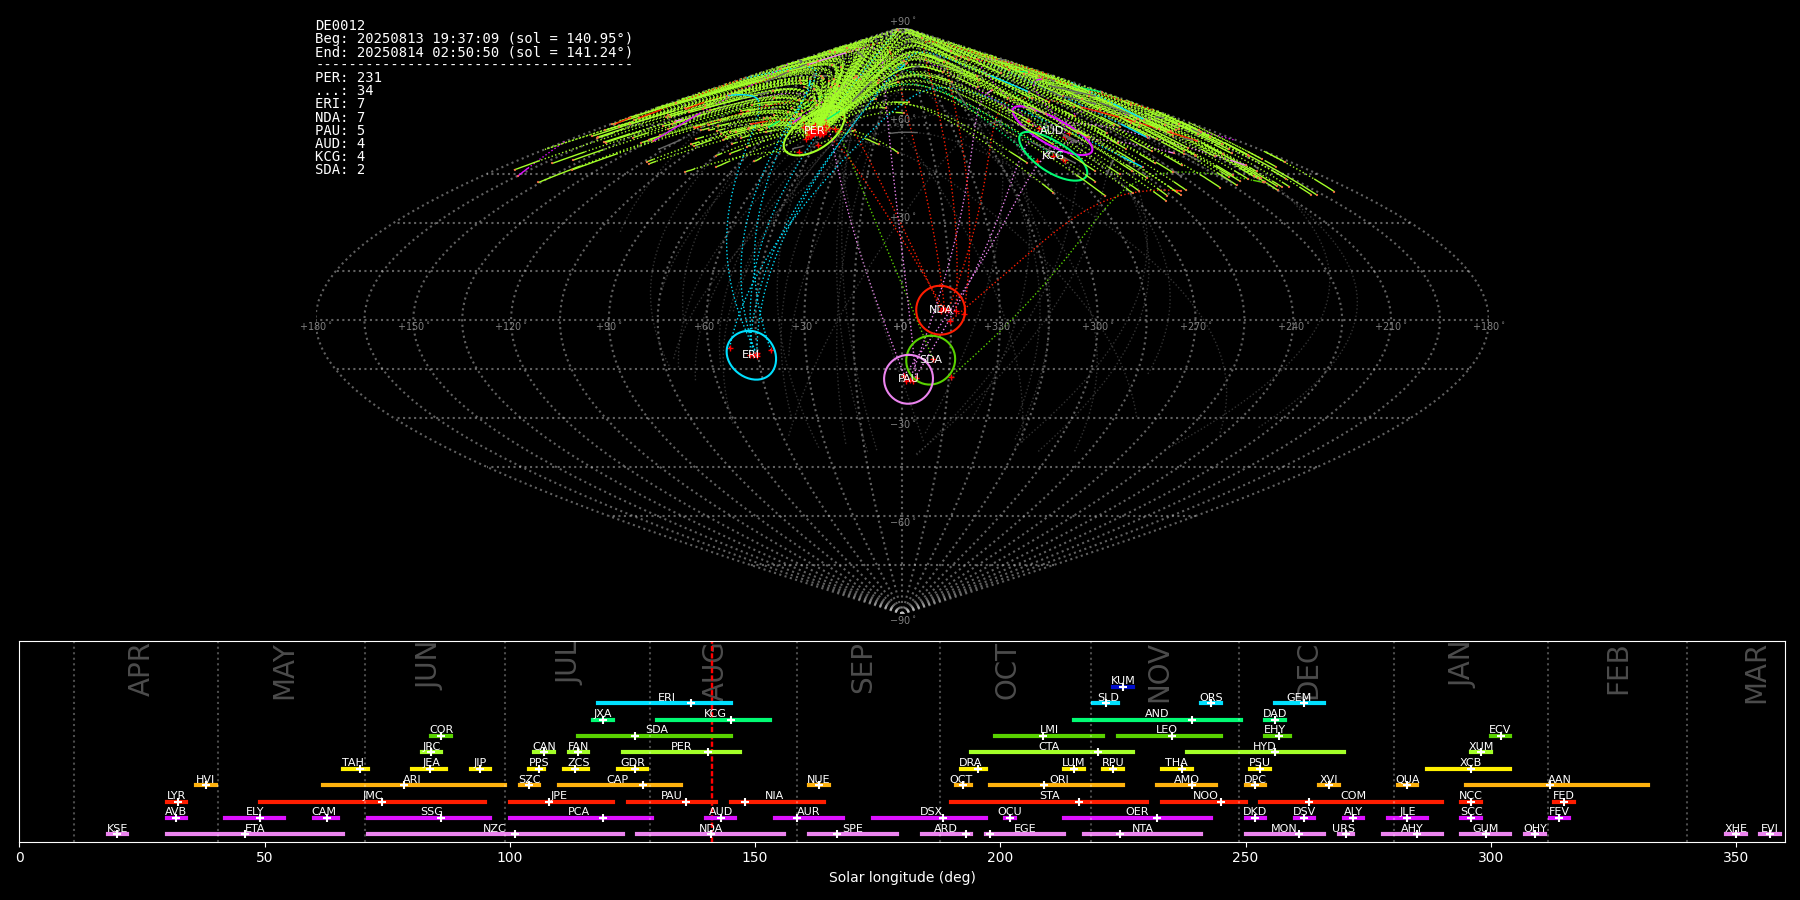Click the pink NDA bar in timeline

point(711,834)
